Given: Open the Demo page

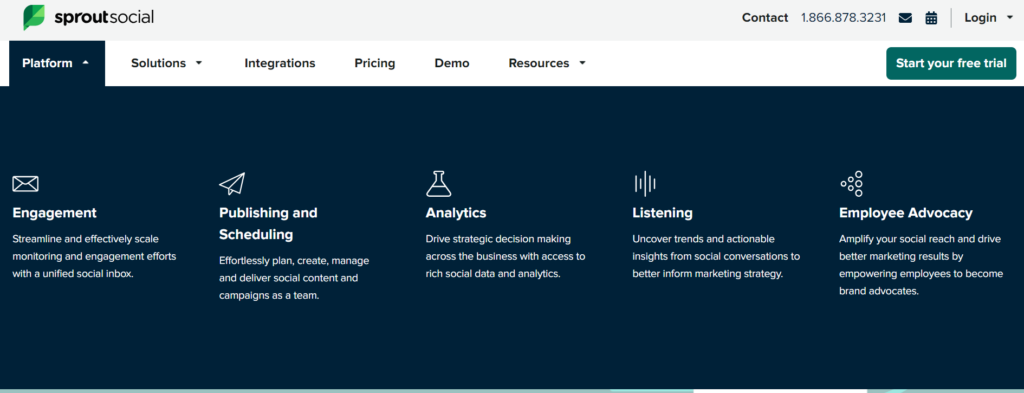Looking at the screenshot, I should (x=452, y=63).
